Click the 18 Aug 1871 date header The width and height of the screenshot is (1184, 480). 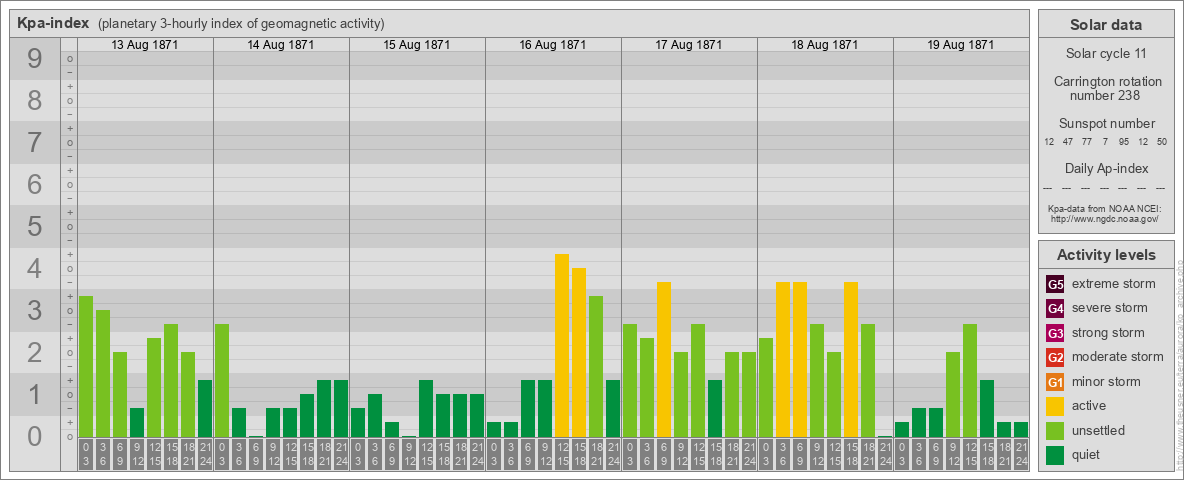(825, 45)
